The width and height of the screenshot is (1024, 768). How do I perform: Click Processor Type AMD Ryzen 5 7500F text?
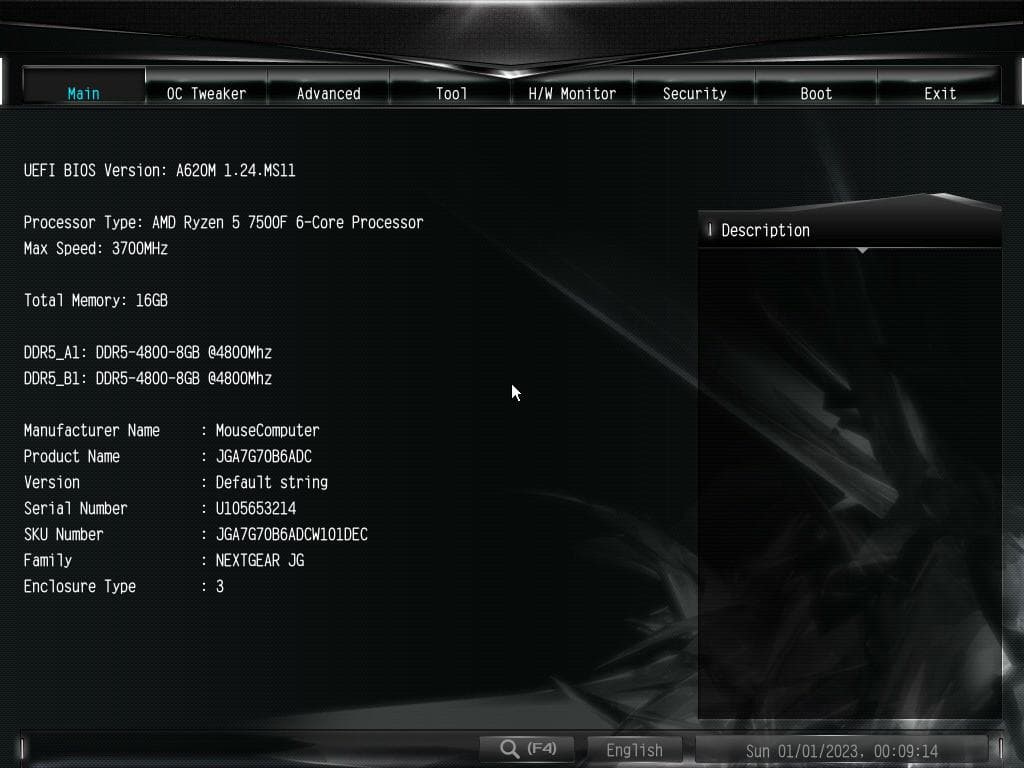223,223
